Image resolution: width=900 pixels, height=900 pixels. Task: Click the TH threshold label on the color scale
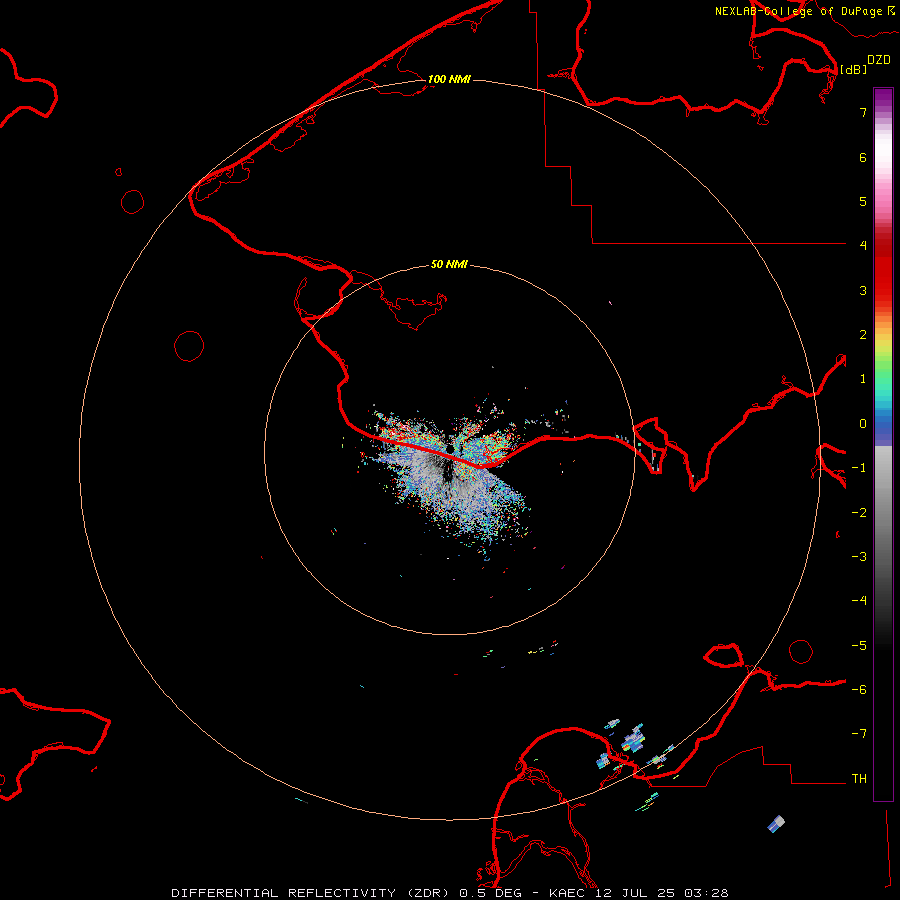[859, 778]
